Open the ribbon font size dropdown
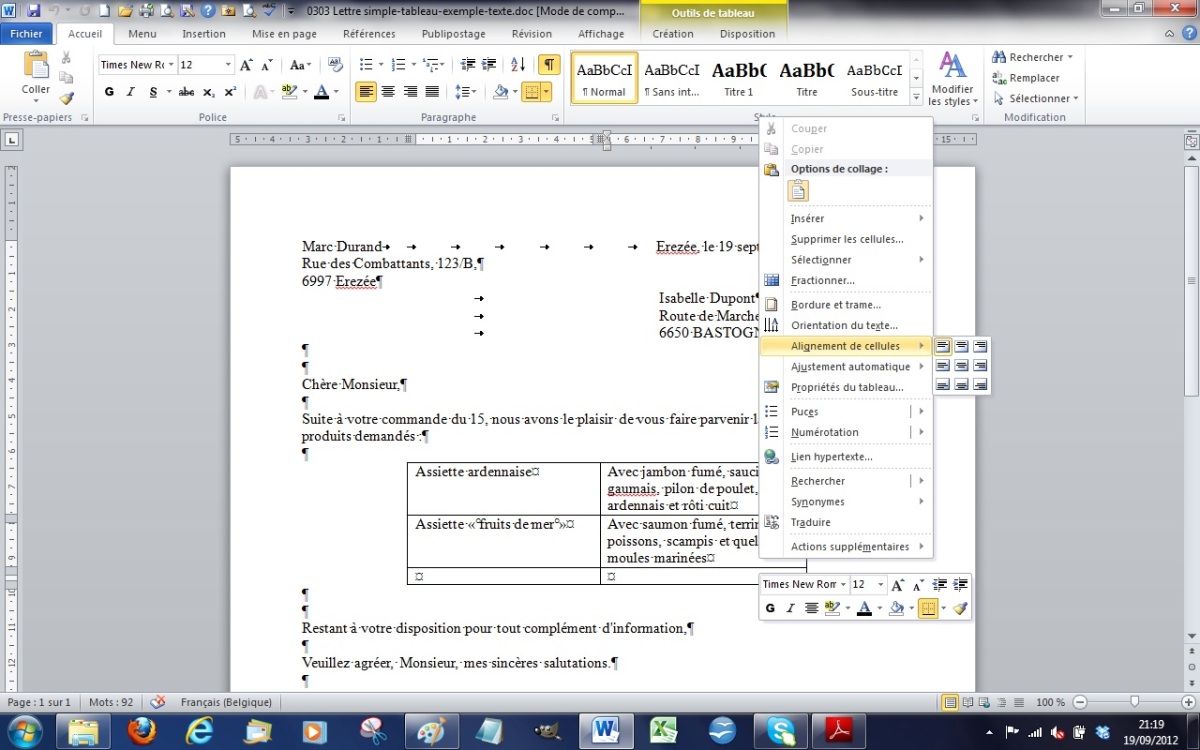The height and width of the screenshot is (750, 1200). (227, 65)
